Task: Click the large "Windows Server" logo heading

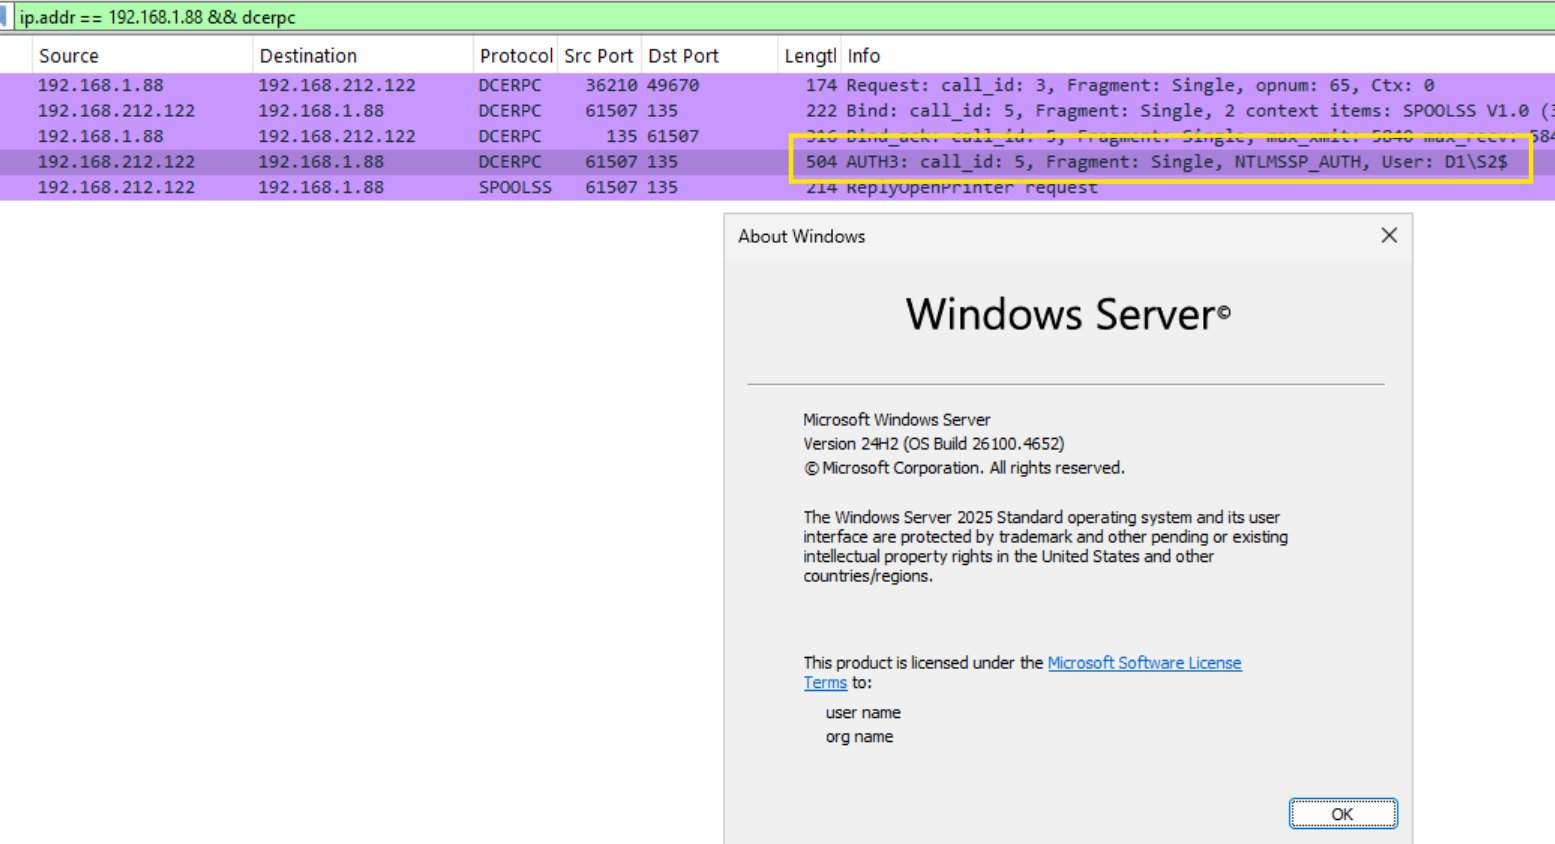Action: tap(1068, 314)
